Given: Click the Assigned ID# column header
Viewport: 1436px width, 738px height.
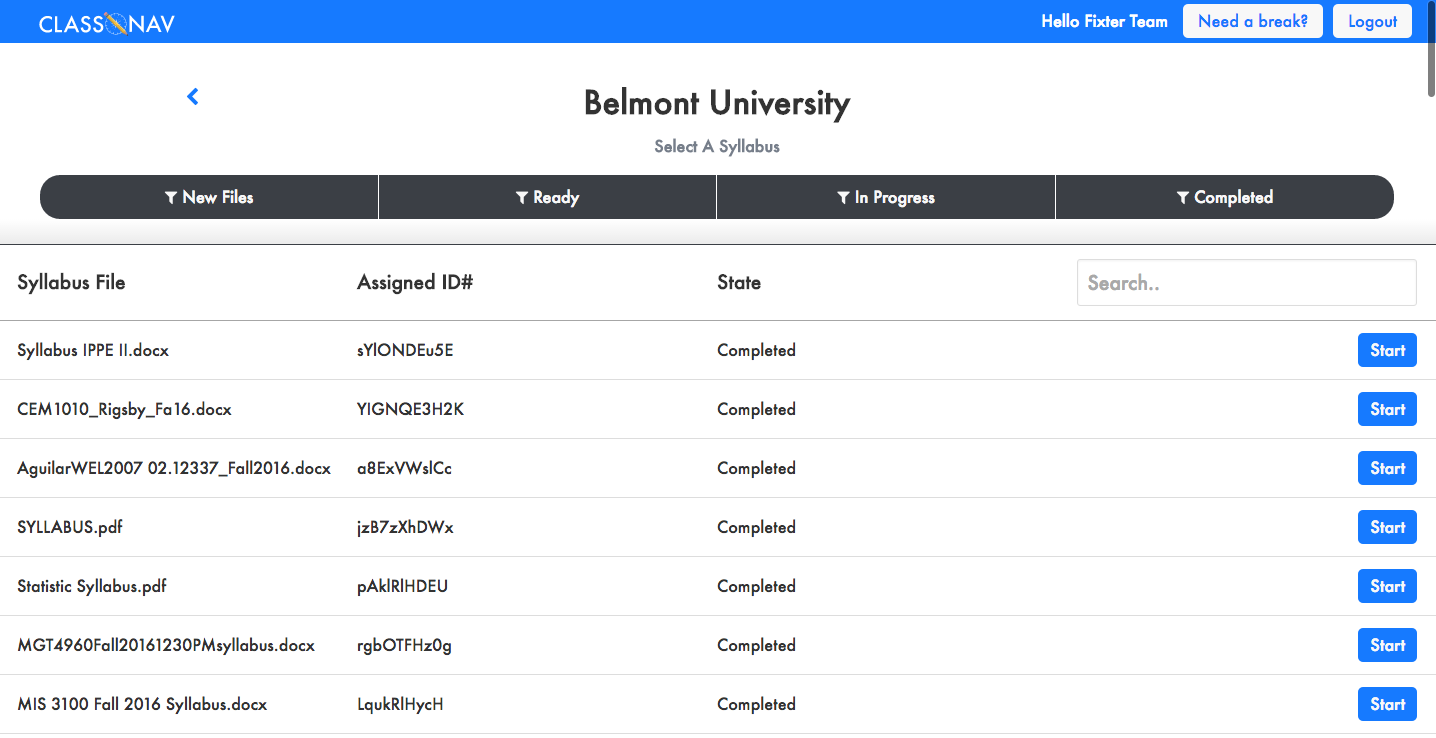Looking at the screenshot, I should click(415, 282).
